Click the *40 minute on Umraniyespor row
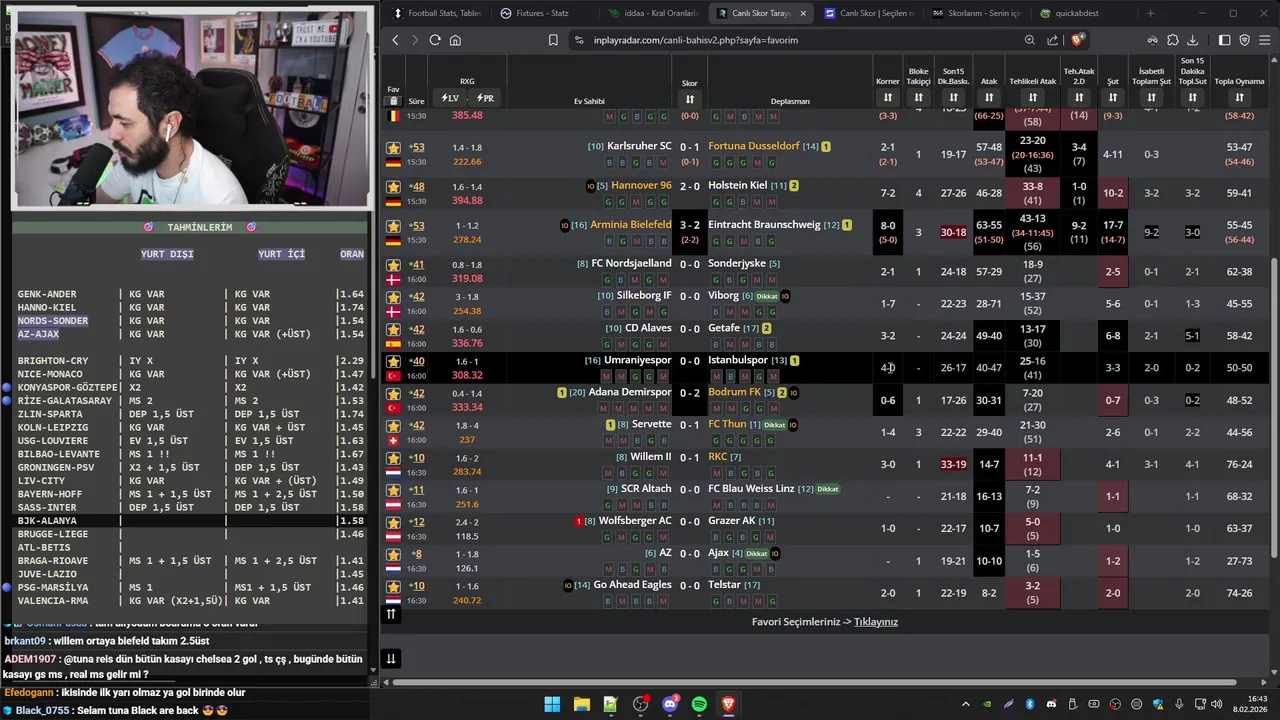The width and height of the screenshot is (1280, 720). [417, 361]
